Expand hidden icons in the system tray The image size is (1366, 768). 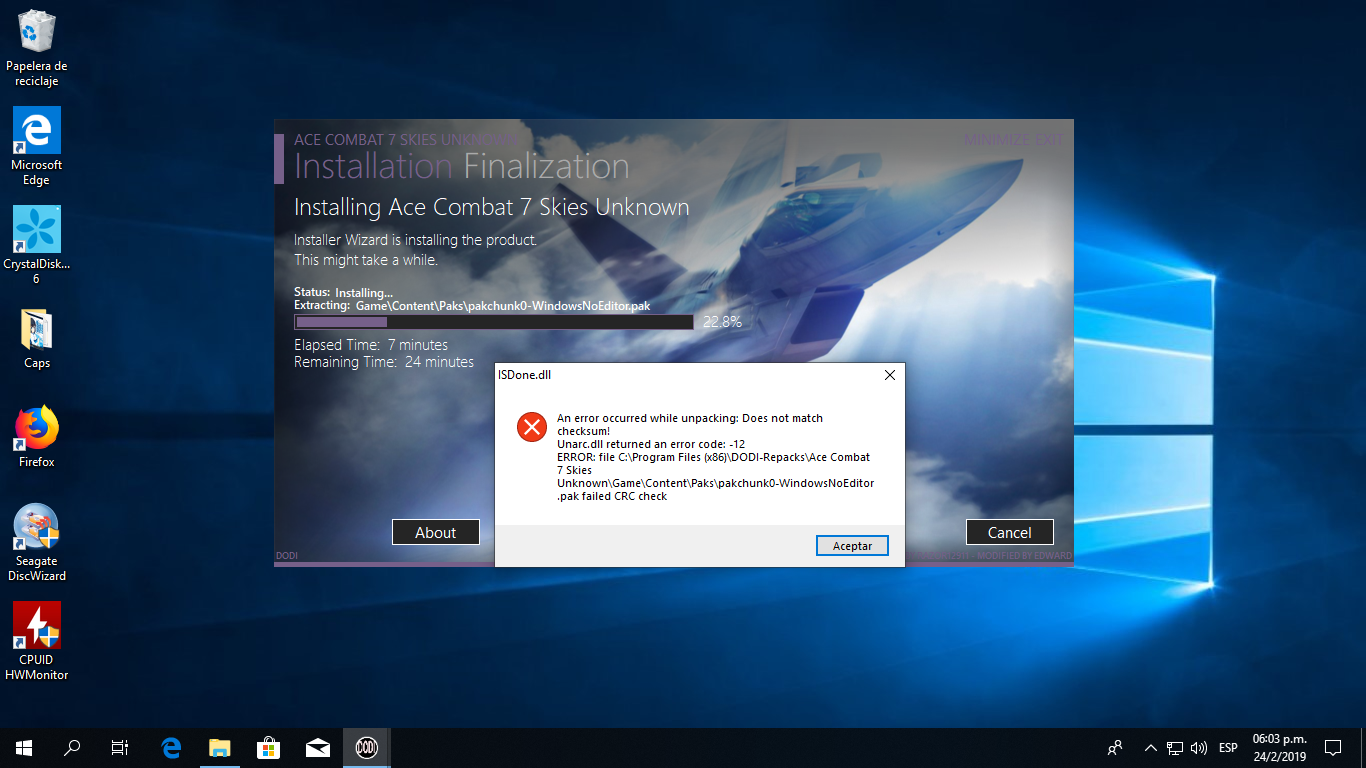pyautogui.click(x=1151, y=747)
